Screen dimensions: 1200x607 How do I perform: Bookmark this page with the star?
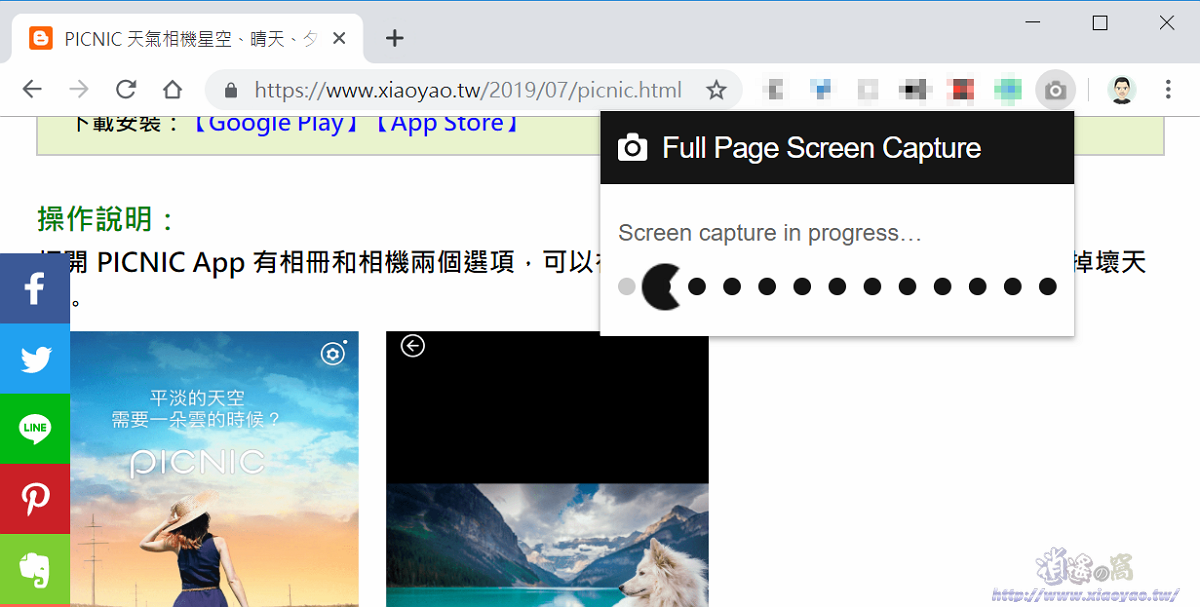716,91
